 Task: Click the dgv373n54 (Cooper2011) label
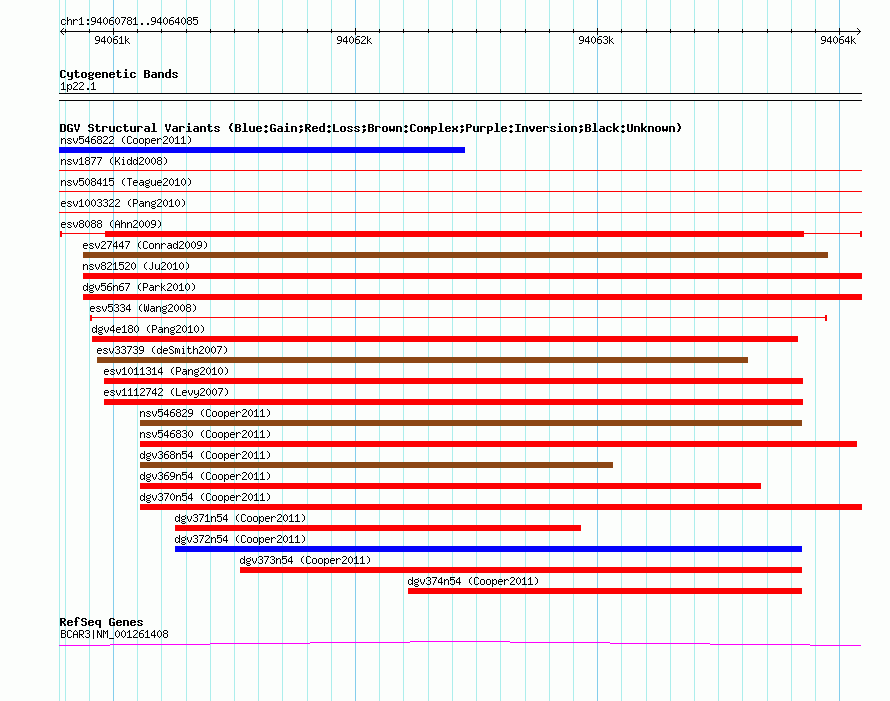pyautogui.click(x=305, y=560)
